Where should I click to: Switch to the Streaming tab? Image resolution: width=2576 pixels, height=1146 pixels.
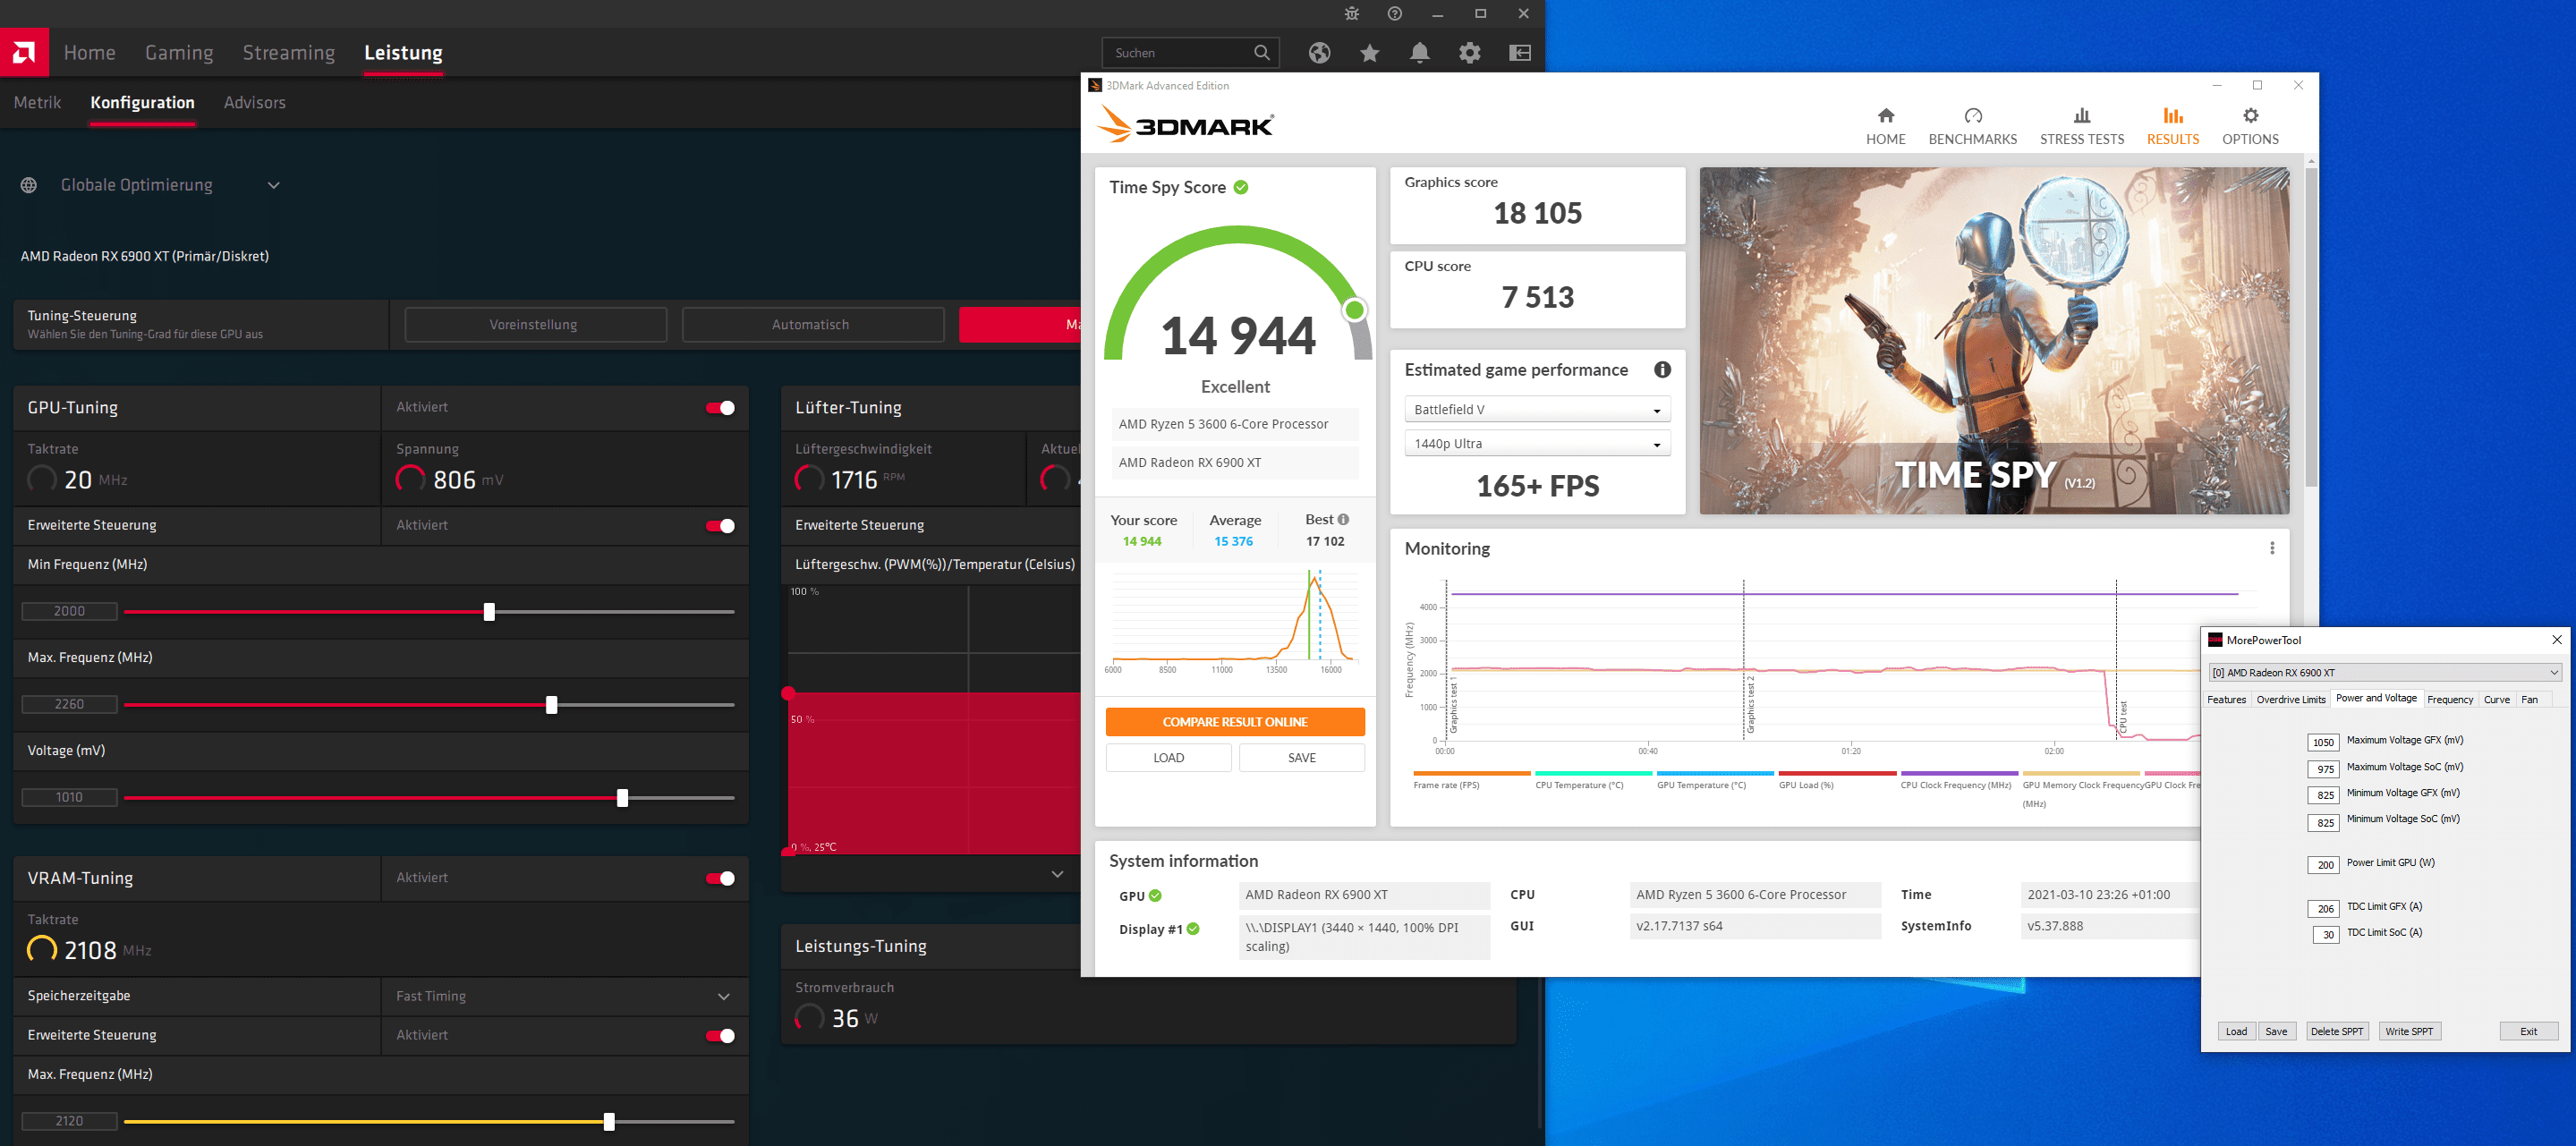pyautogui.click(x=289, y=53)
